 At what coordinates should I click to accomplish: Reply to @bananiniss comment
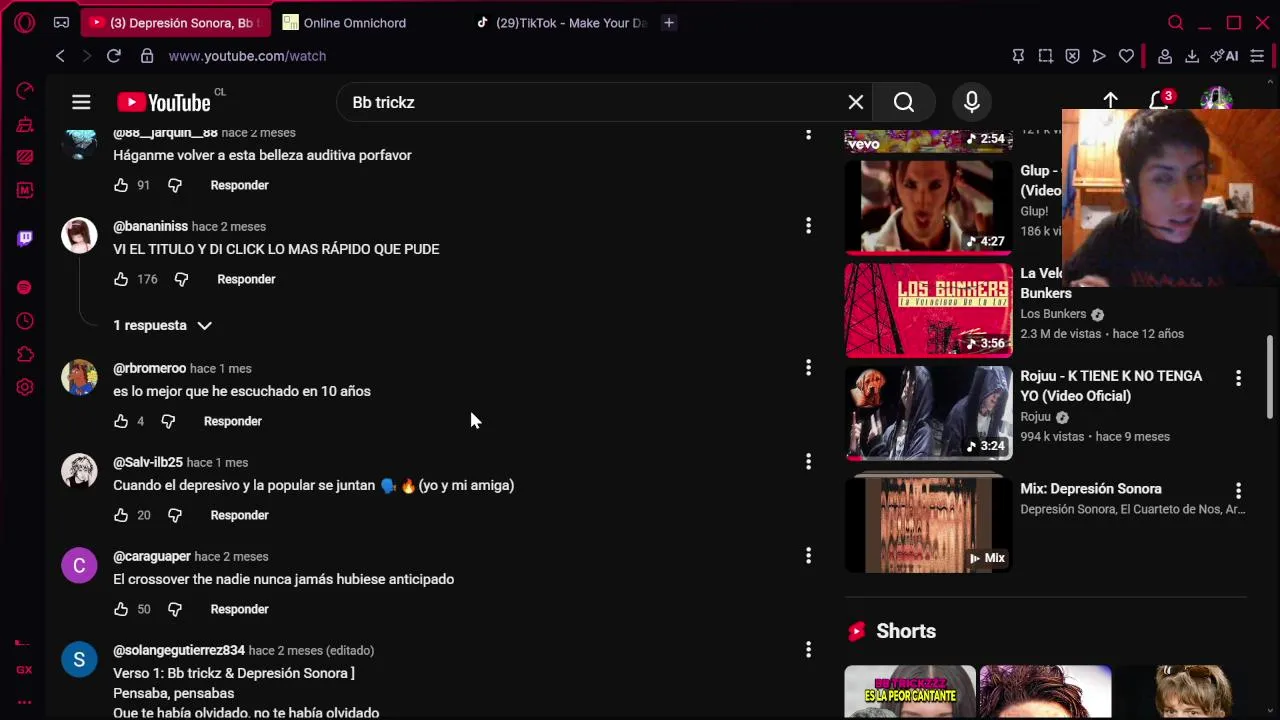coord(246,279)
